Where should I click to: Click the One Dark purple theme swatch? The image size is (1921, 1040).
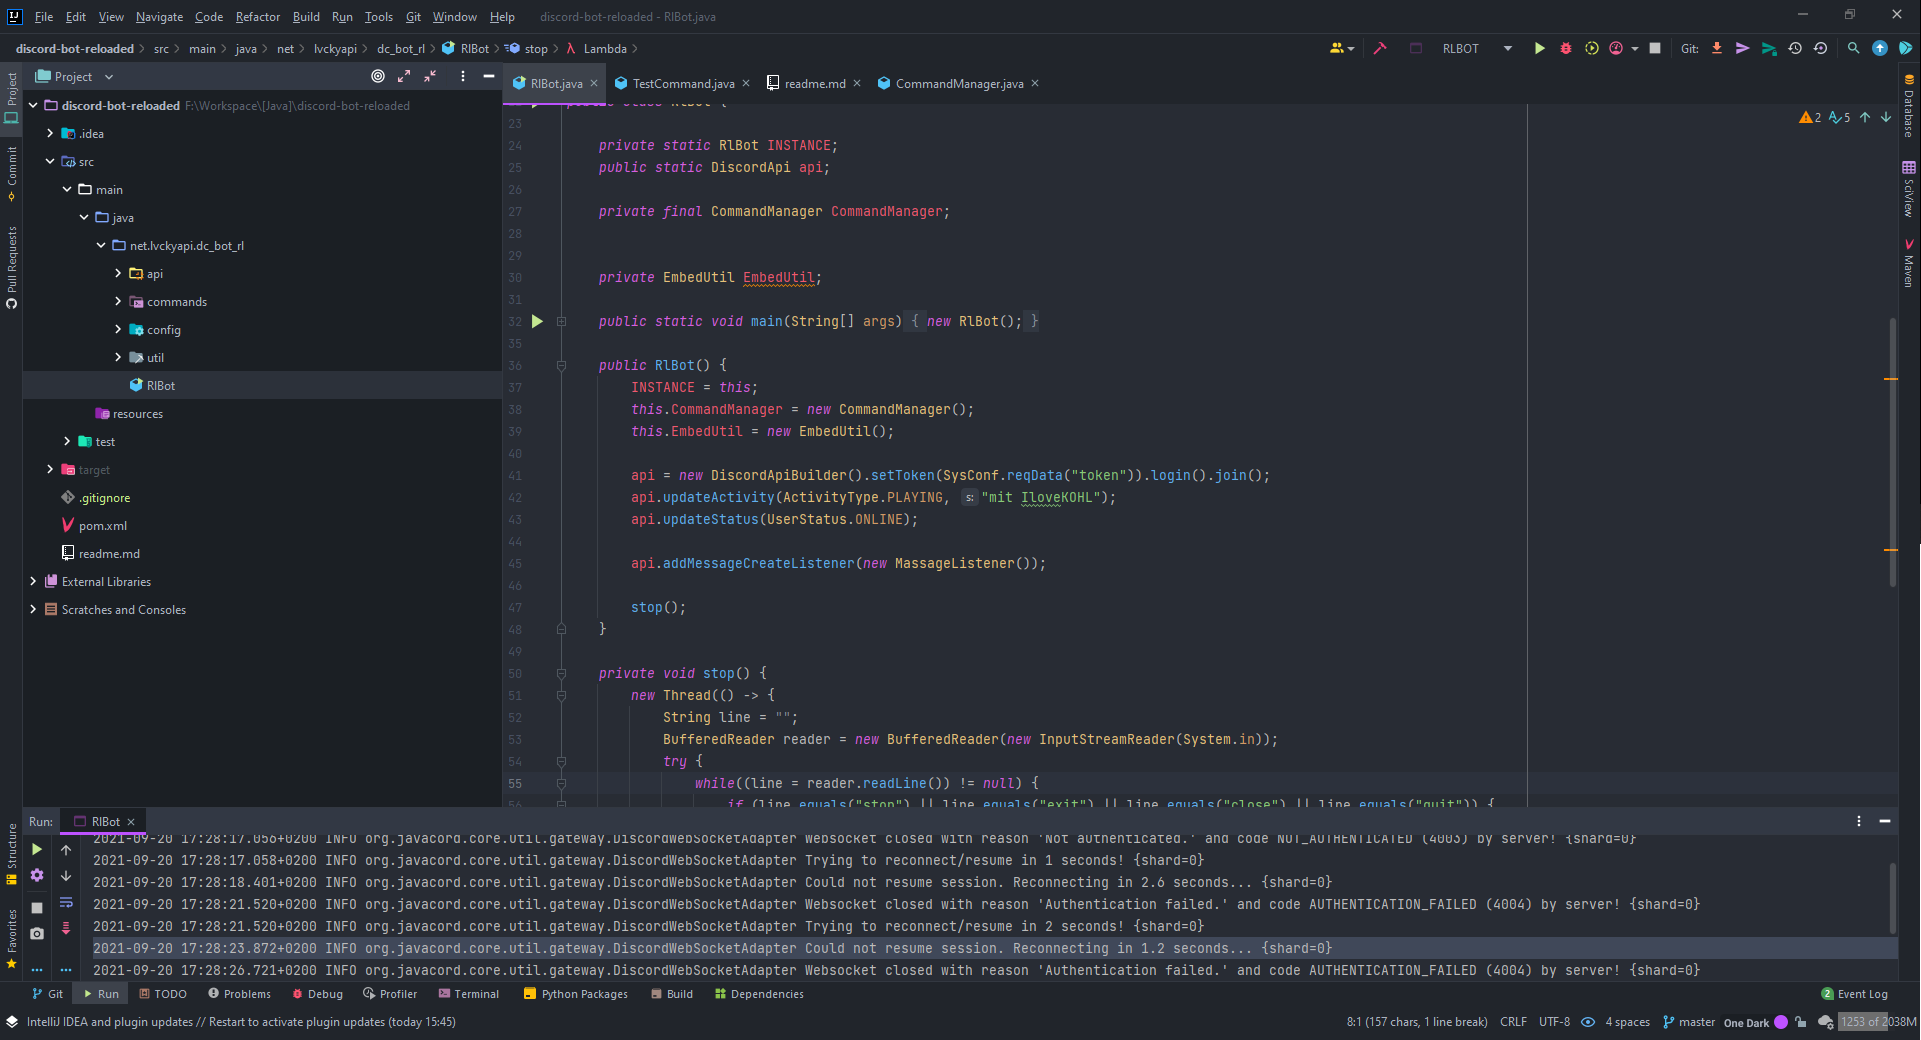click(x=1780, y=1022)
